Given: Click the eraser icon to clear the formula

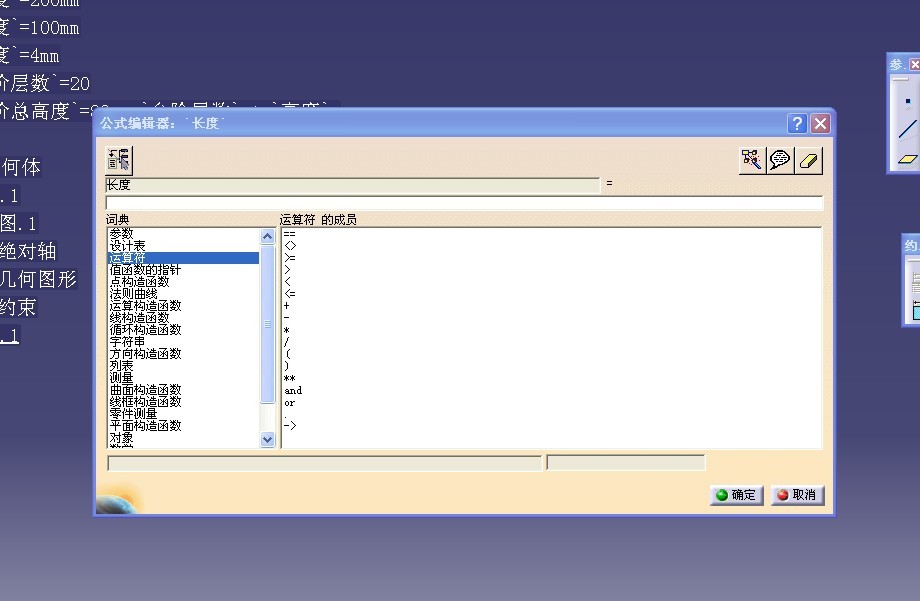Looking at the screenshot, I should [x=809, y=160].
